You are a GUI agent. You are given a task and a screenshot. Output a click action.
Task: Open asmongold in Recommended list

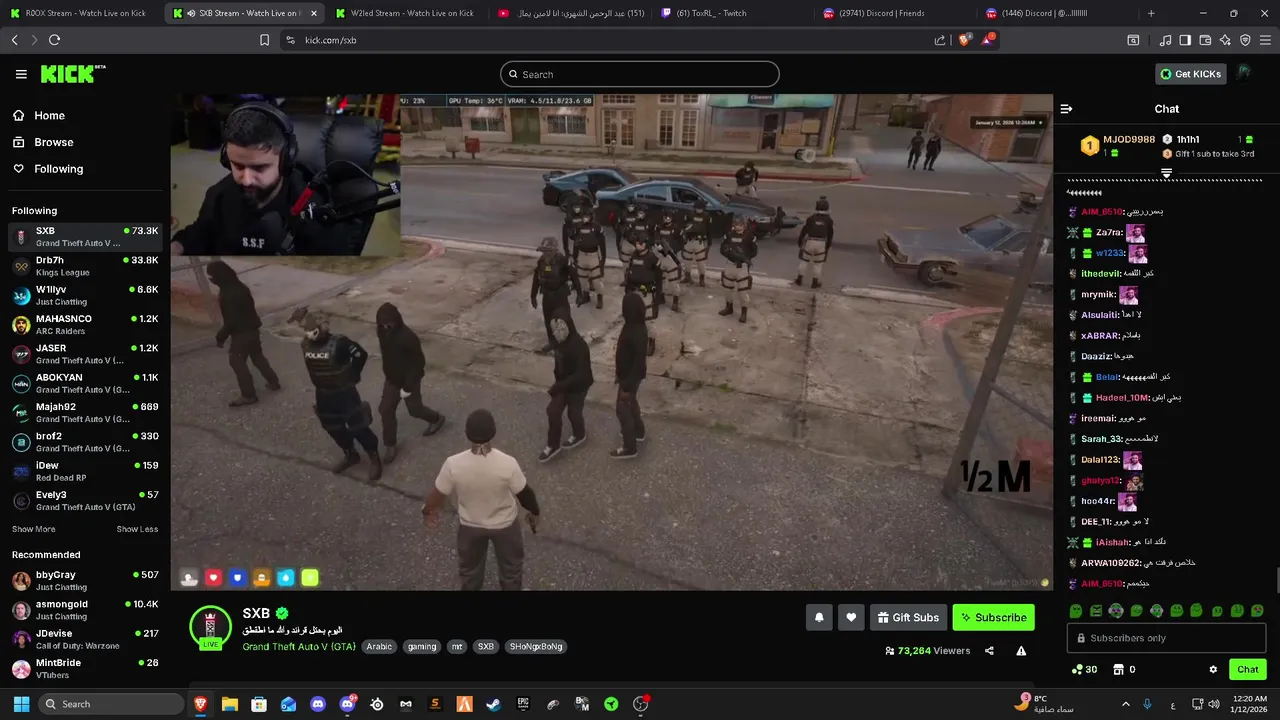pyautogui.click(x=85, y=610)
